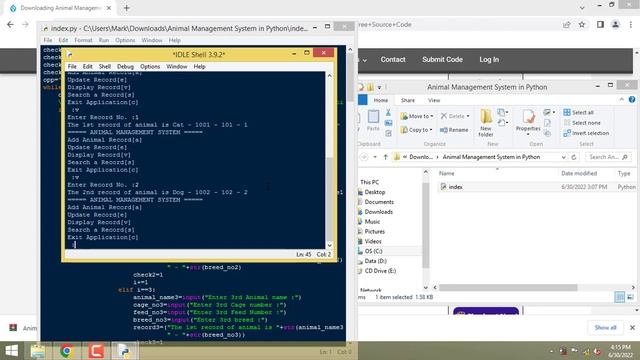Select Downloads in Explorer navigation pane
This screenshot has height=360, width=640.
(378, 212)
